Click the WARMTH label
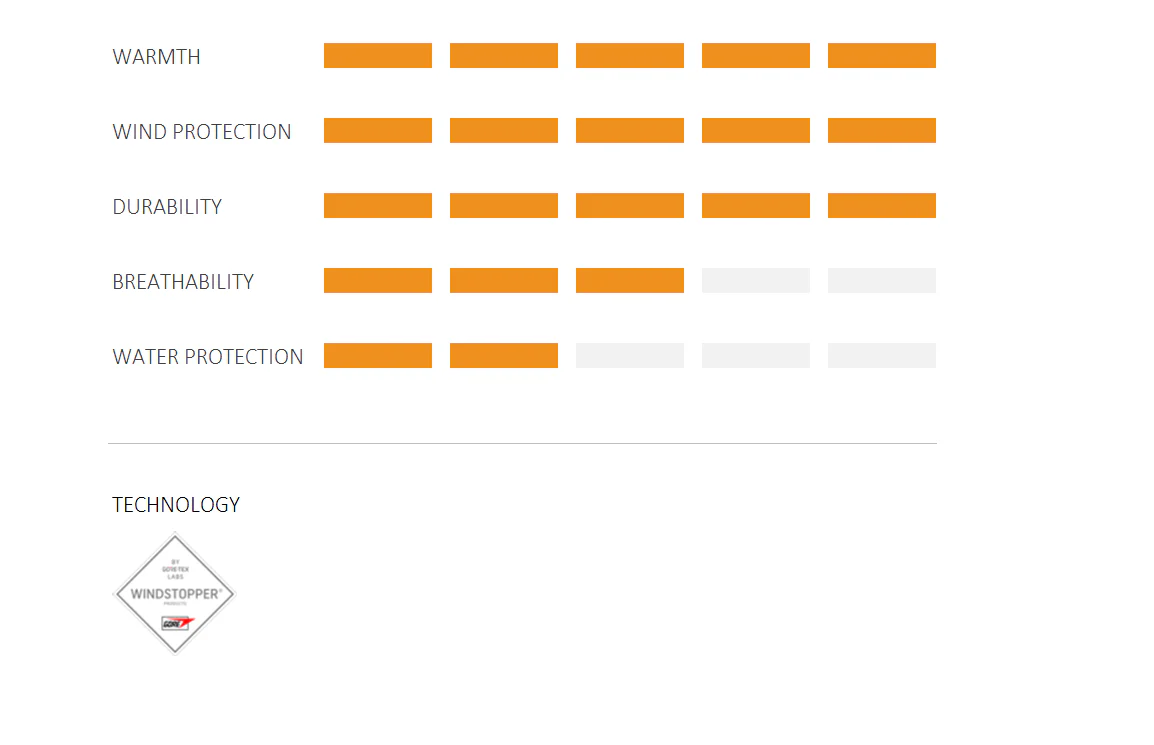The width and height of the screenshot is (1154, 745). (x=156, y=57)
